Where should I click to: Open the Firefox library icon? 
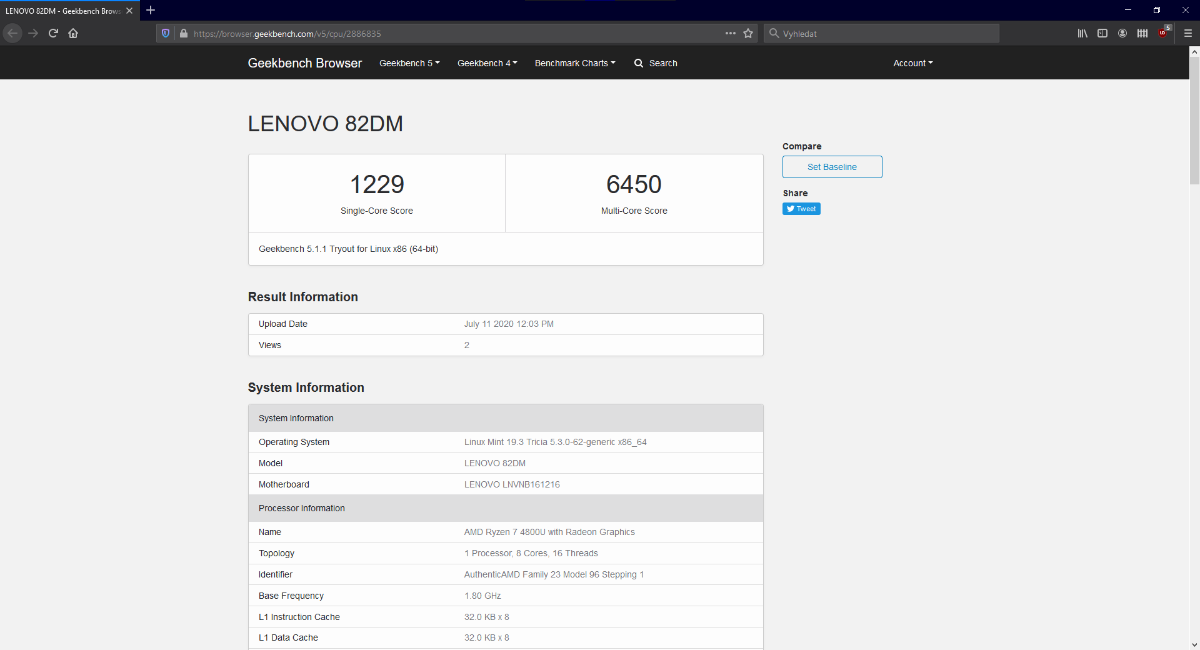[x=1082, y=33]
